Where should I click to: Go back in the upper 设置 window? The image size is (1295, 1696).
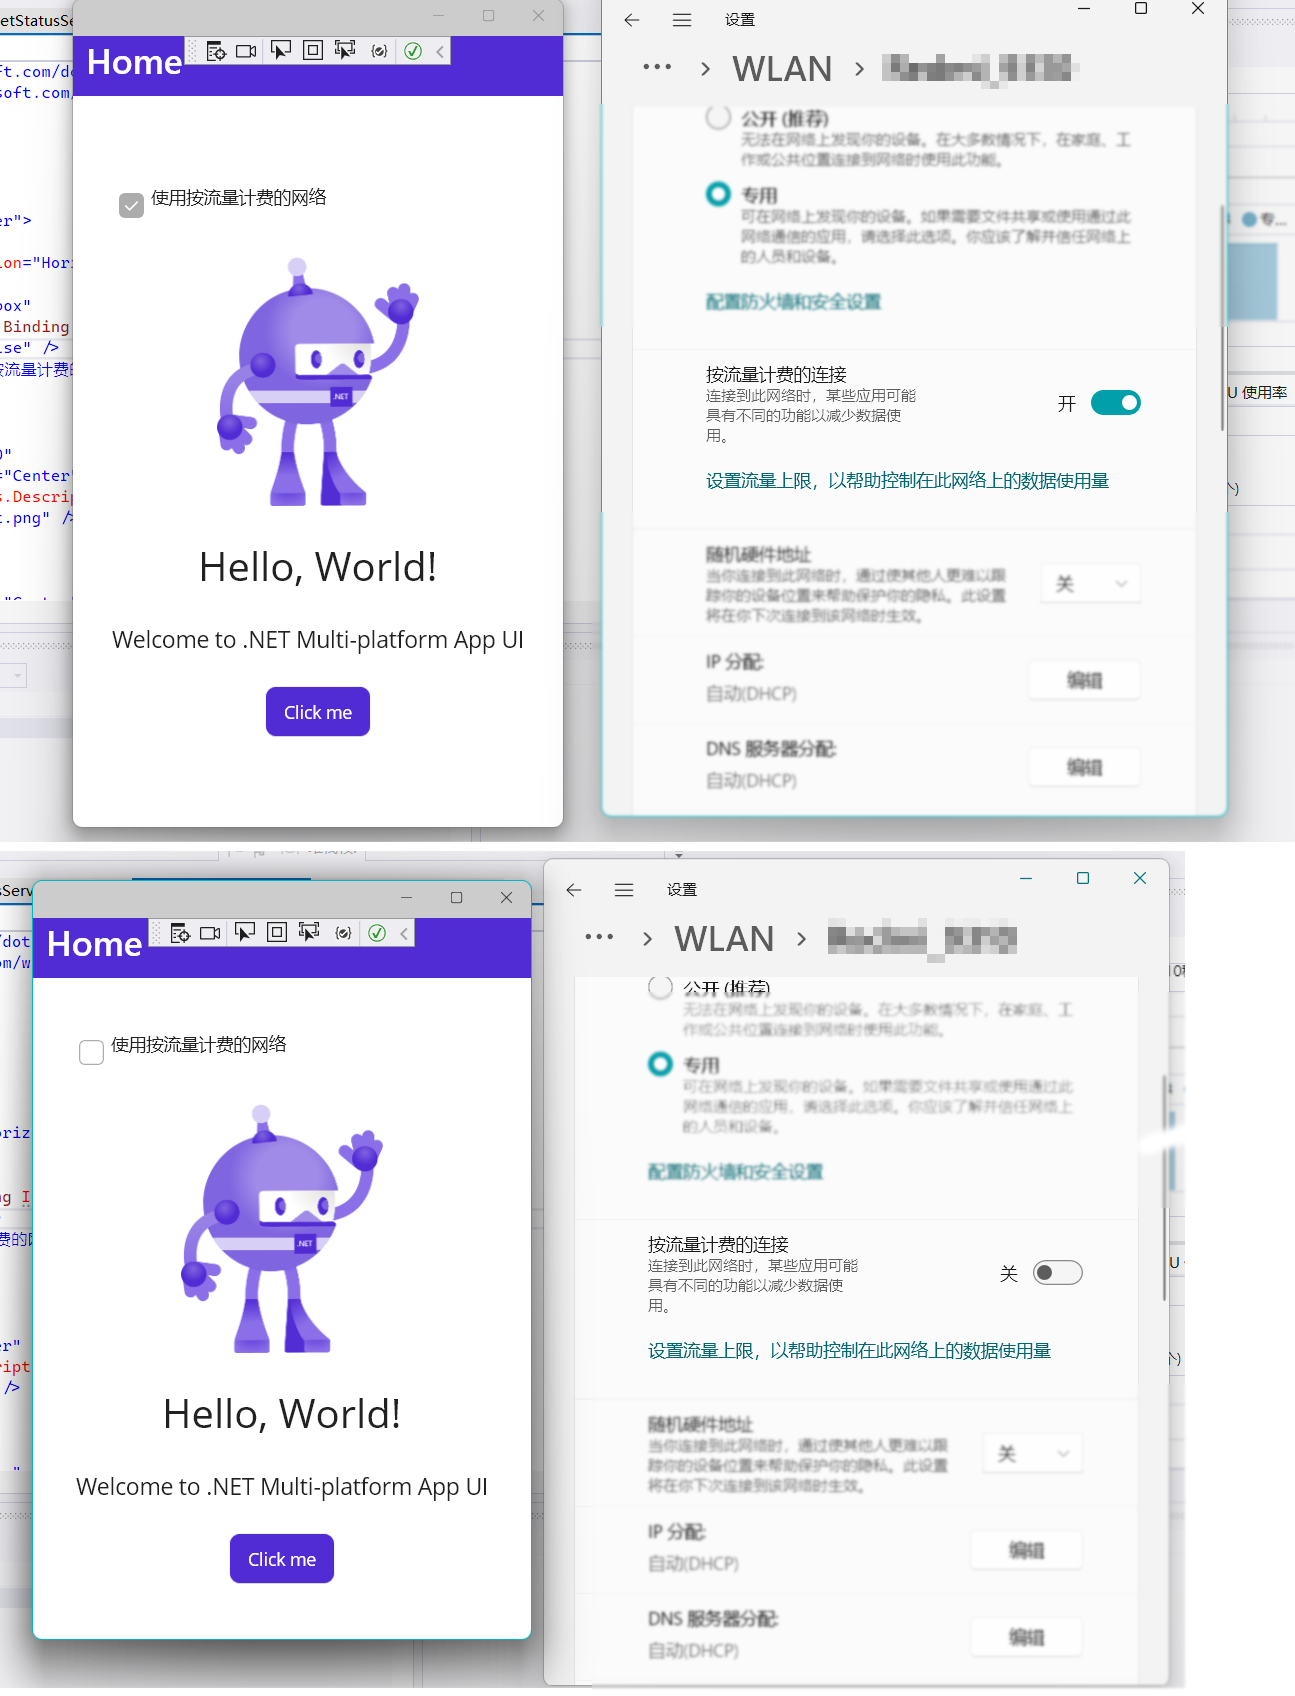click(631, 20)
